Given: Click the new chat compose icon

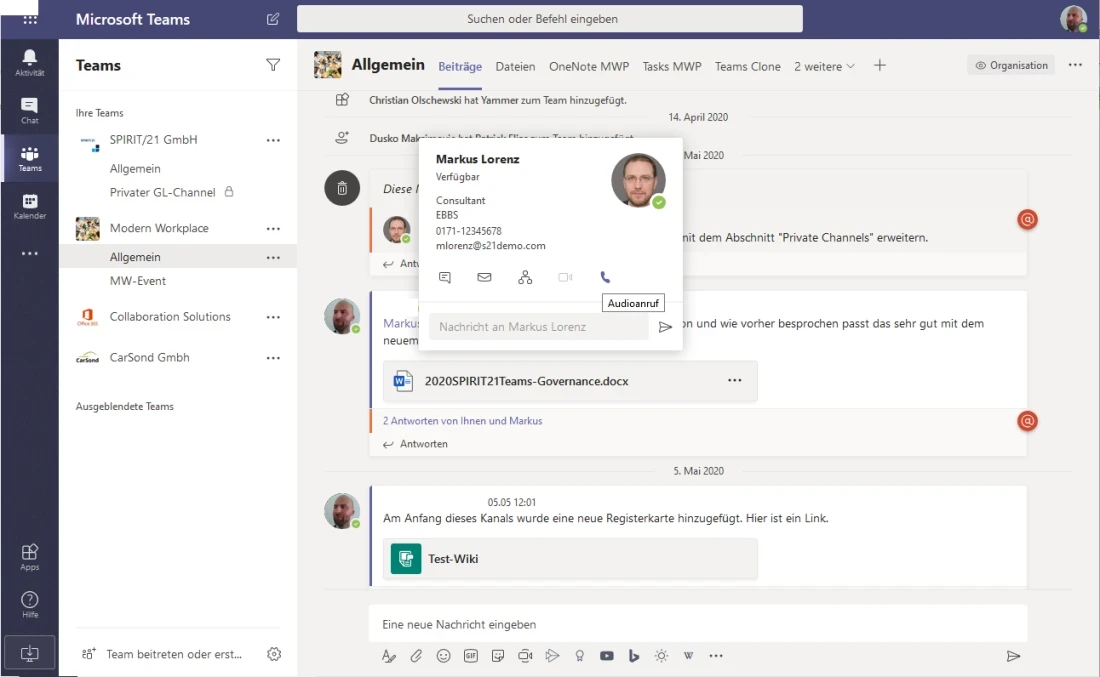Looking at the screenshot, I should pyautogui.click(x=274, y=19).
